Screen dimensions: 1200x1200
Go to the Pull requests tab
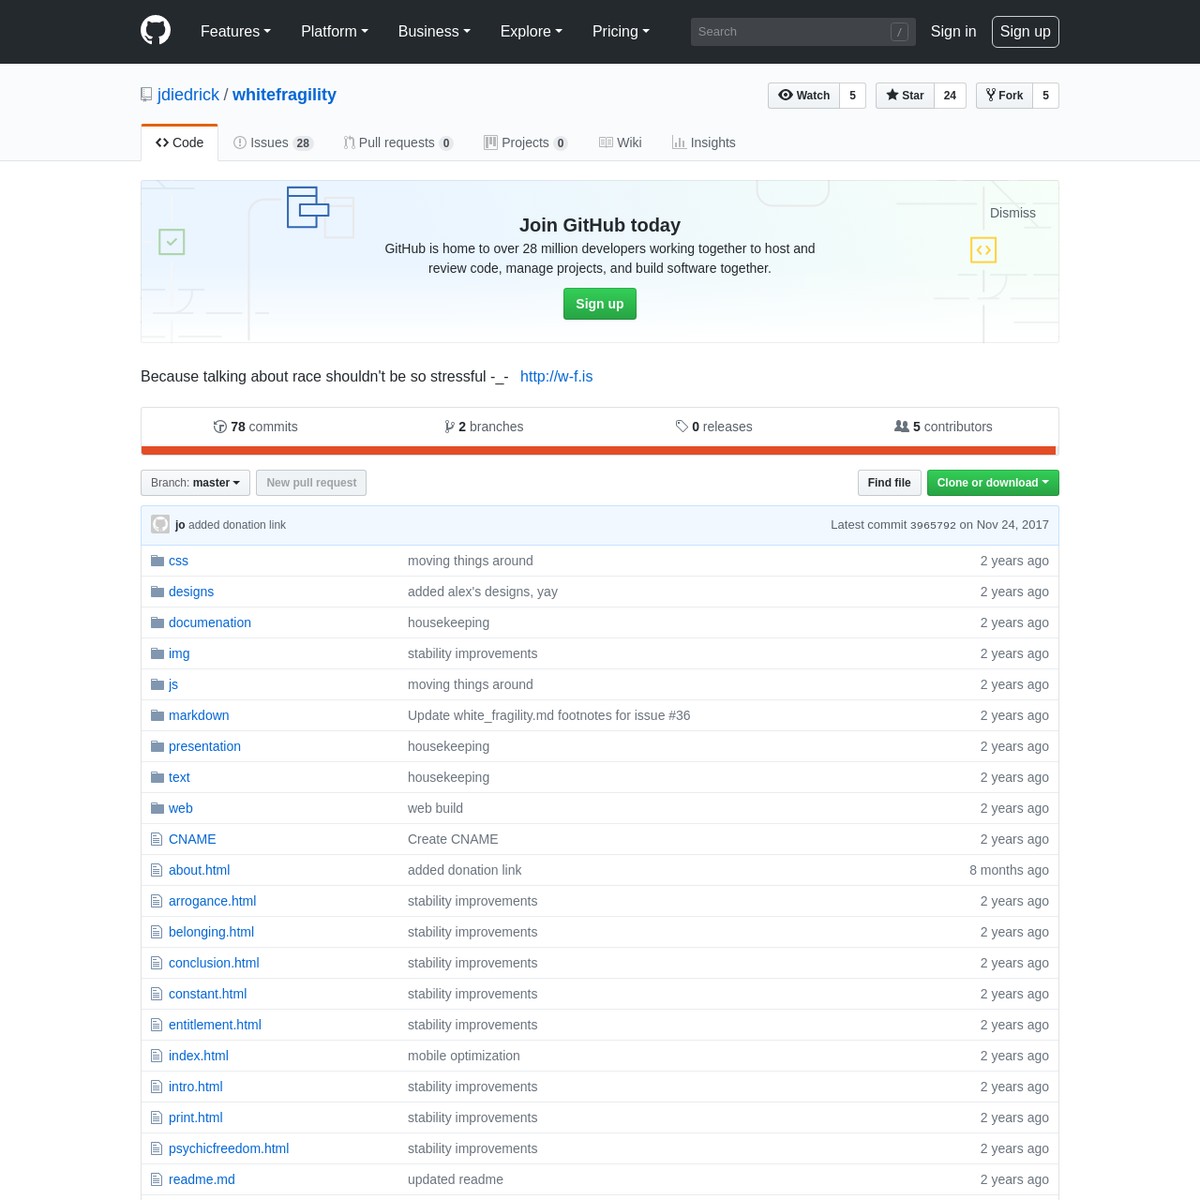pos(398,143)
